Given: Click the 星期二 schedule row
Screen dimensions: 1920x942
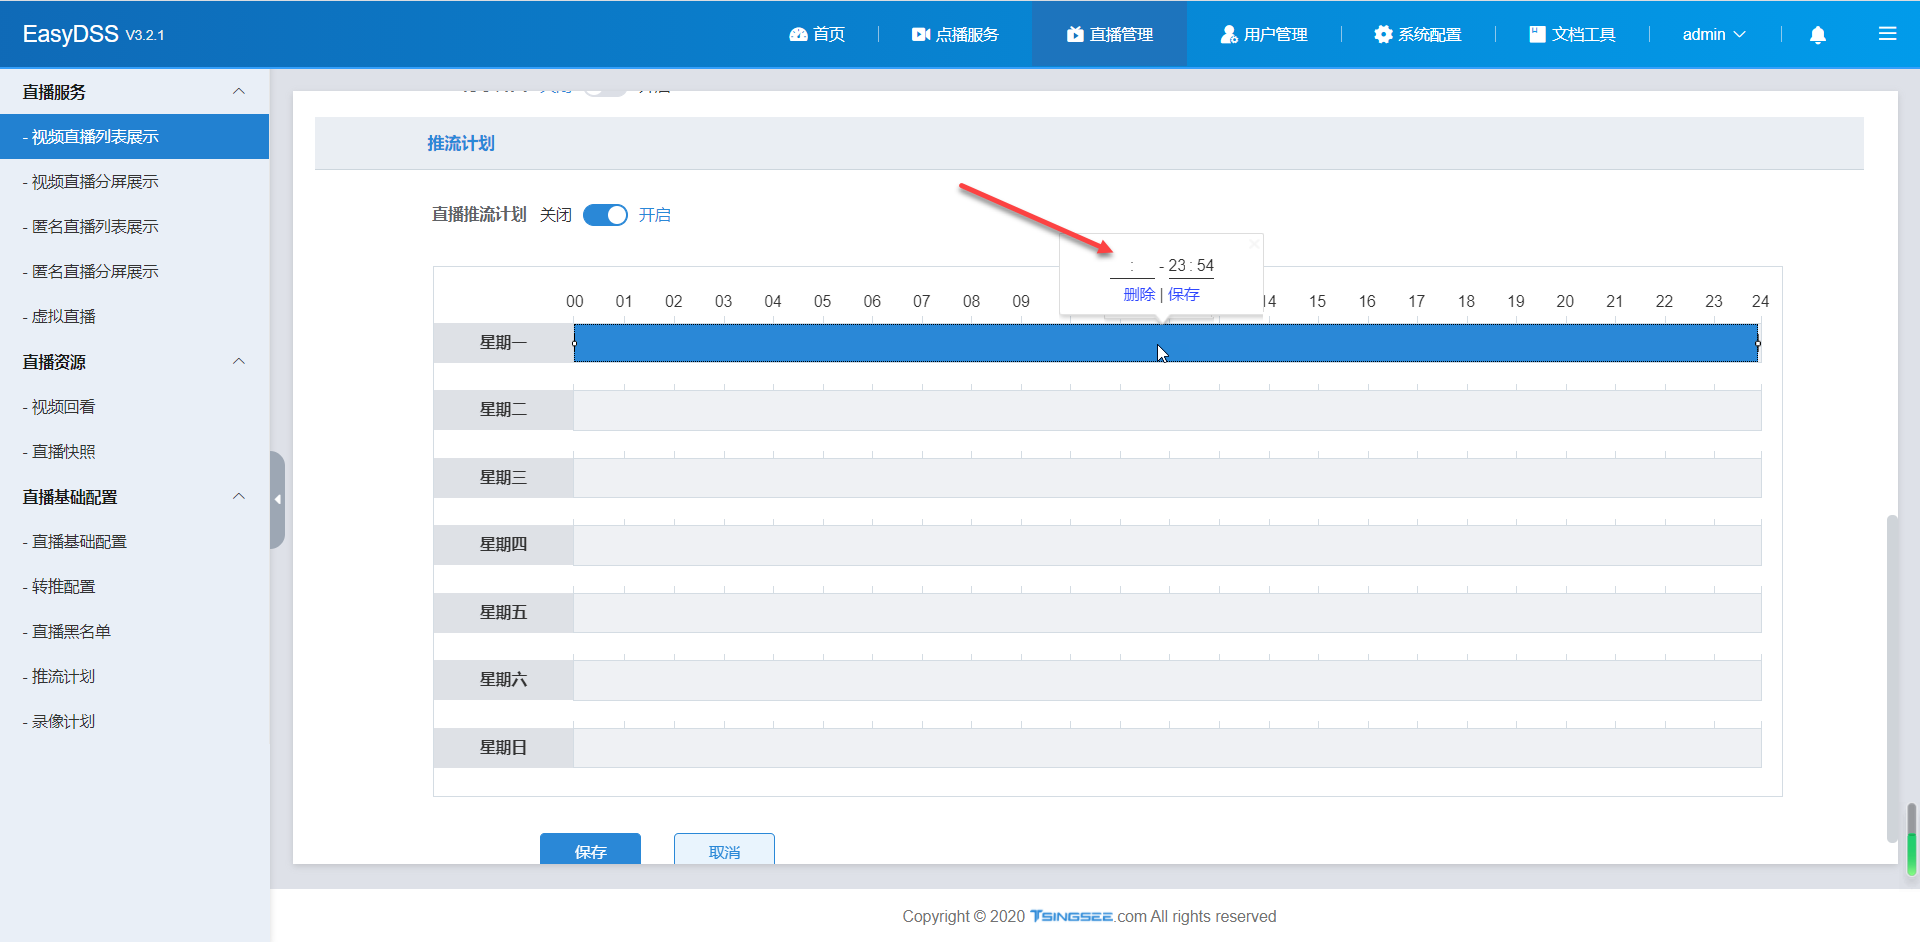Looking at the screenshot, I should (x=1167, y=410).
